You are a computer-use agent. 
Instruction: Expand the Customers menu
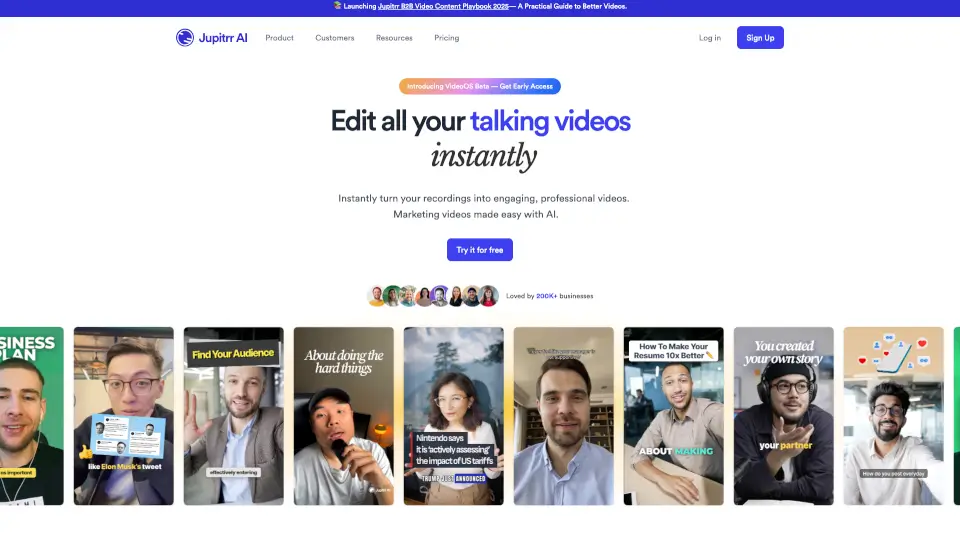(334, 38)
